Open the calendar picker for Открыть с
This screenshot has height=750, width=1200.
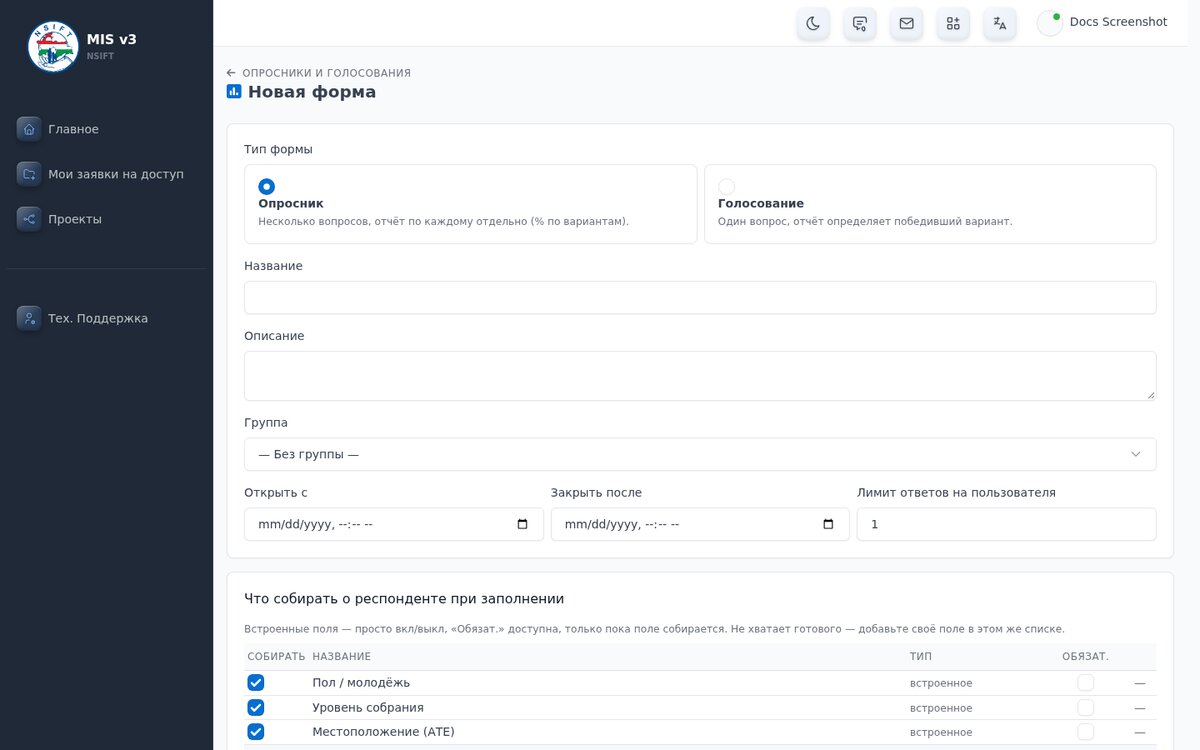(x=522, y=524)
